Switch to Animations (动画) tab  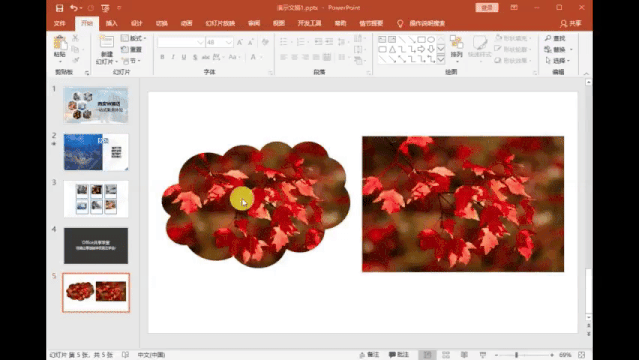coord(187,23)
